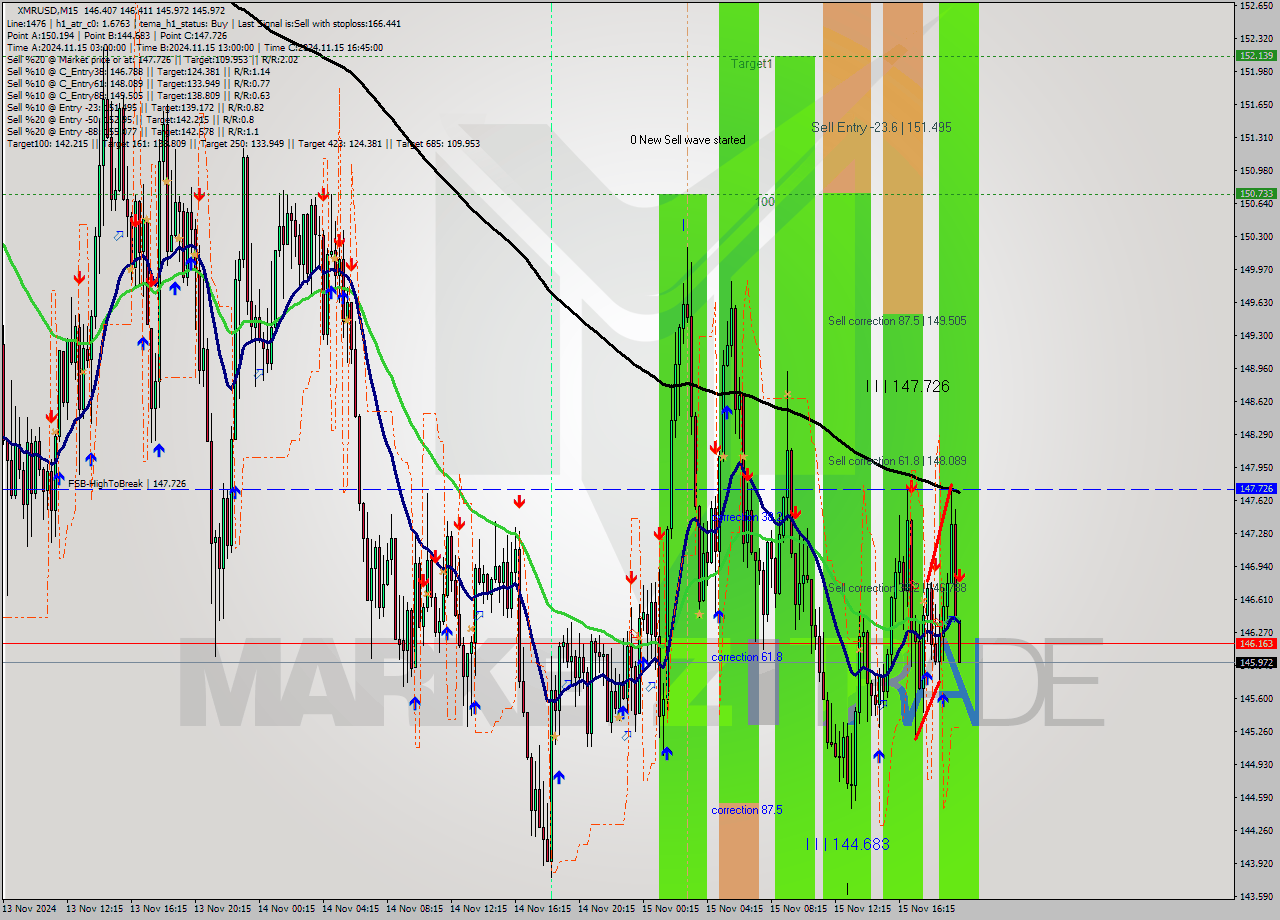Click the '| | | 147.726' point label
The image size is (1280, 920).
pos(907,386)
